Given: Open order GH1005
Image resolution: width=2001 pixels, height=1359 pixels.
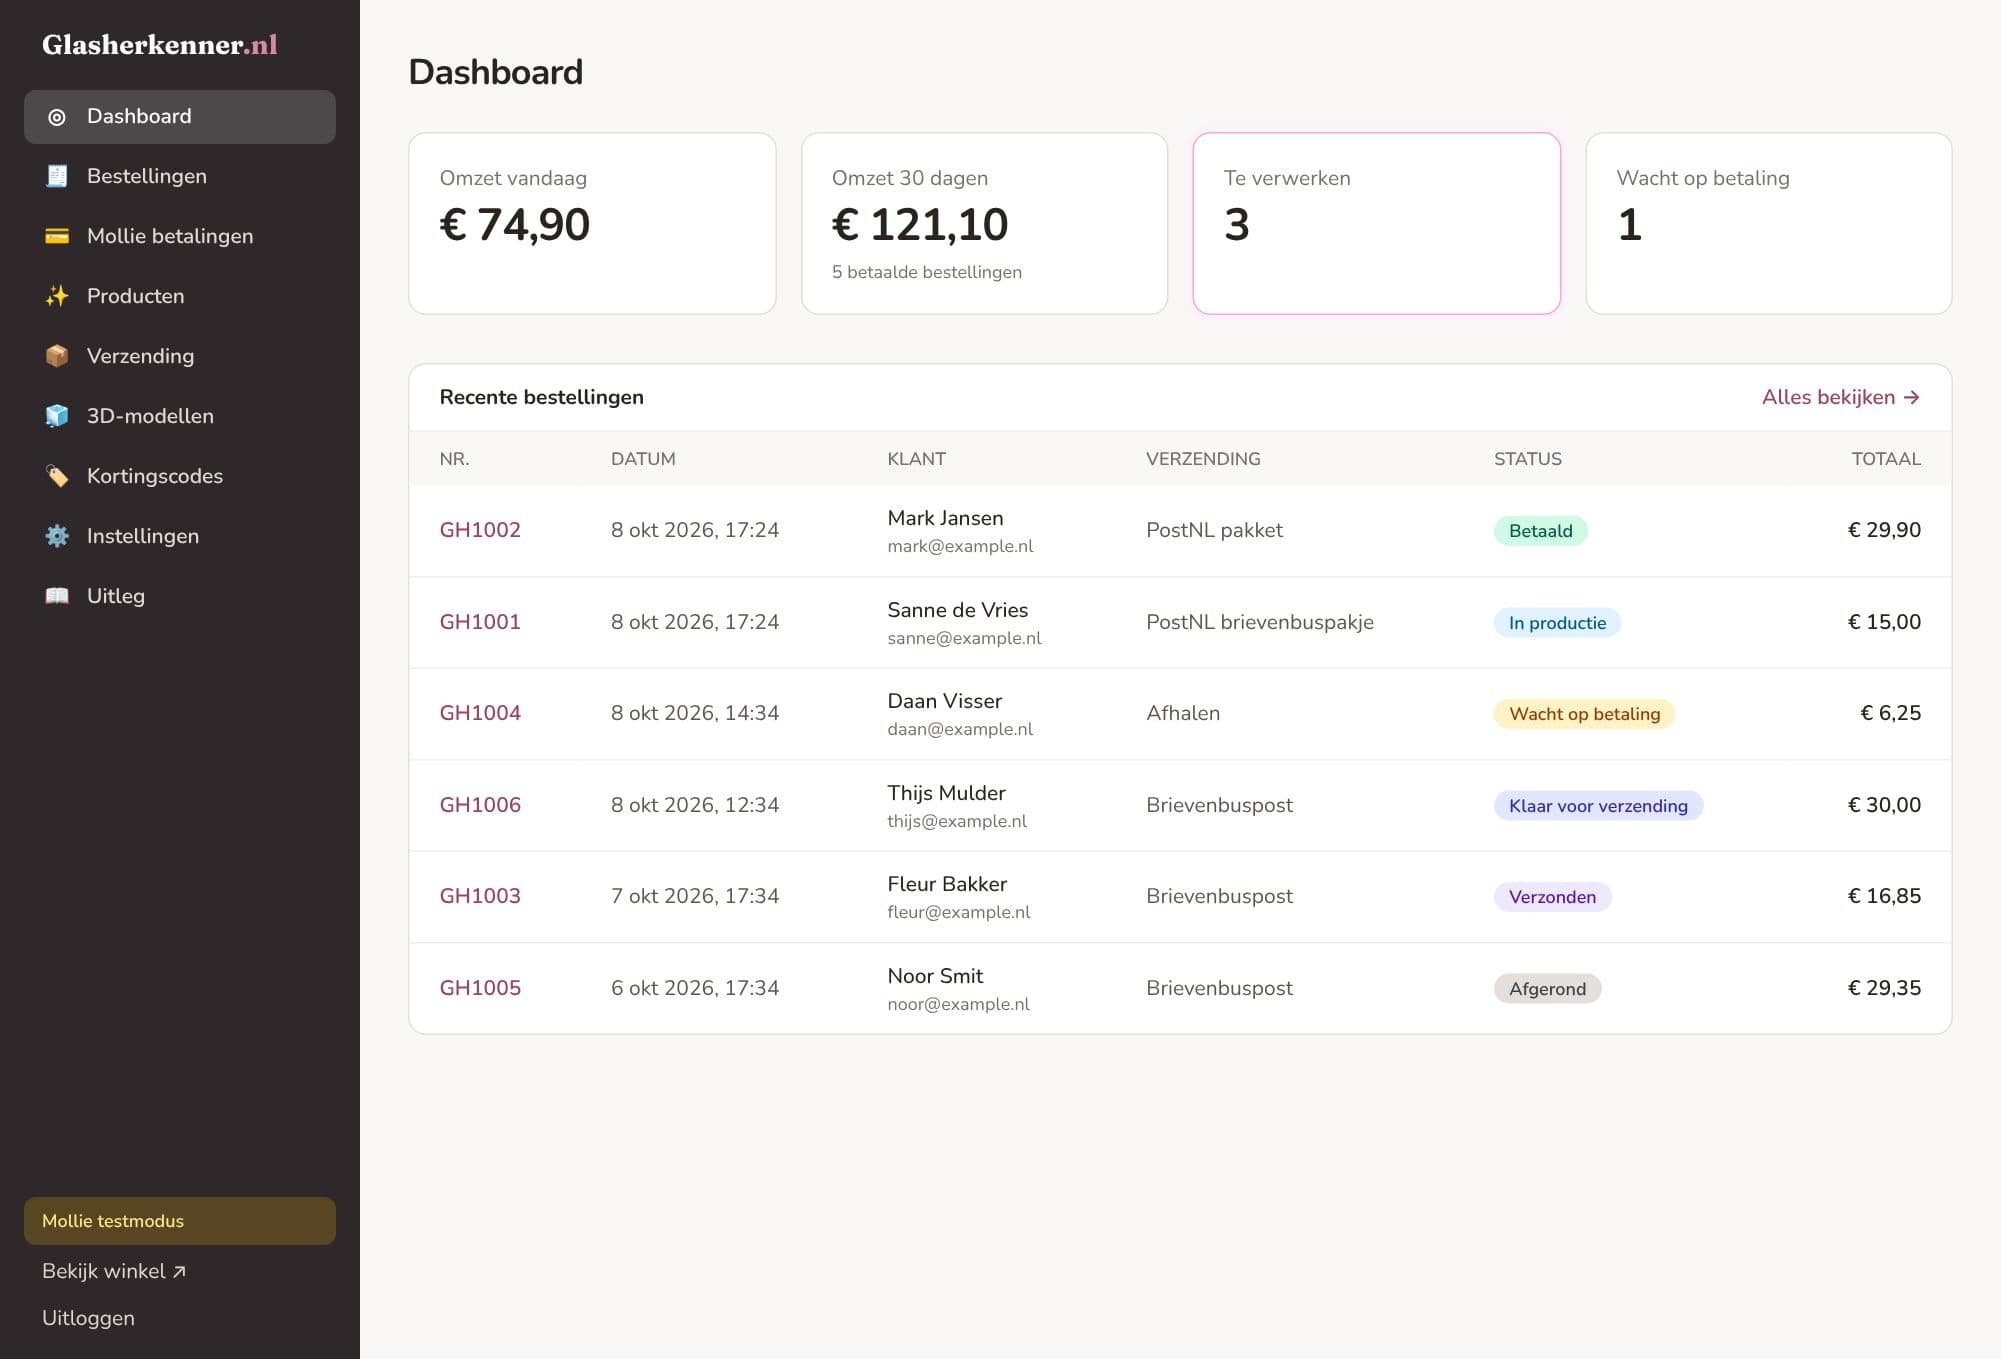Looking at the screenshot, I should [480, 988].
